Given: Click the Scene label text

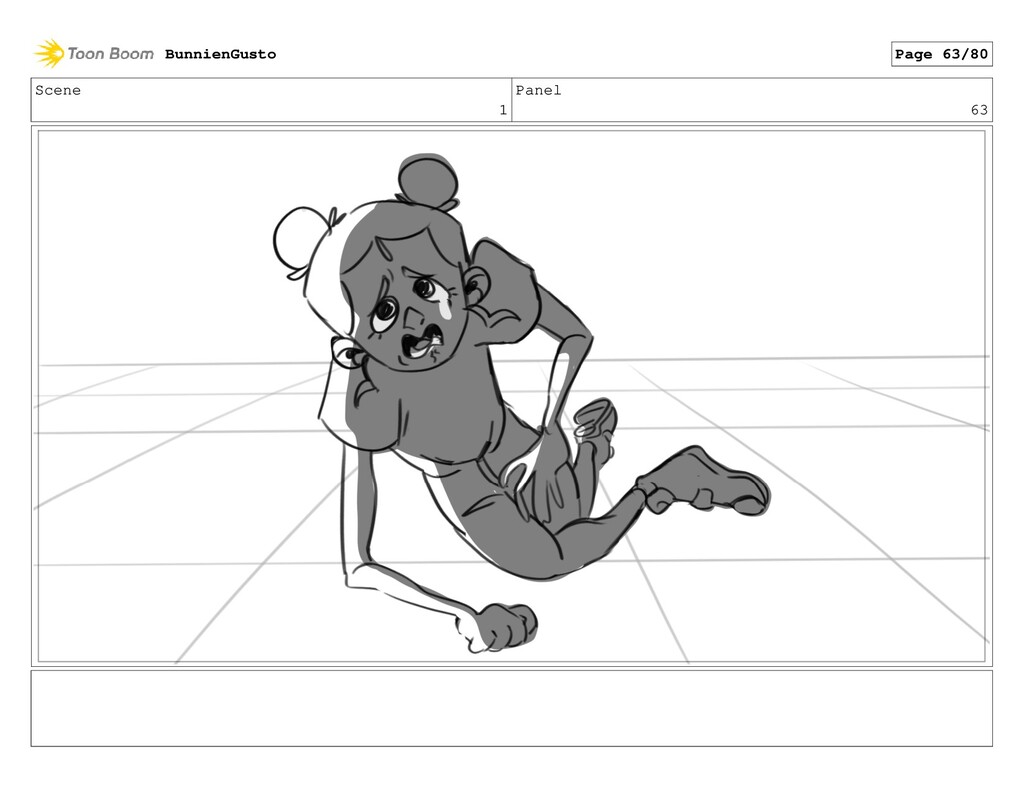Looking at the screenshot, I should [58, 90].
